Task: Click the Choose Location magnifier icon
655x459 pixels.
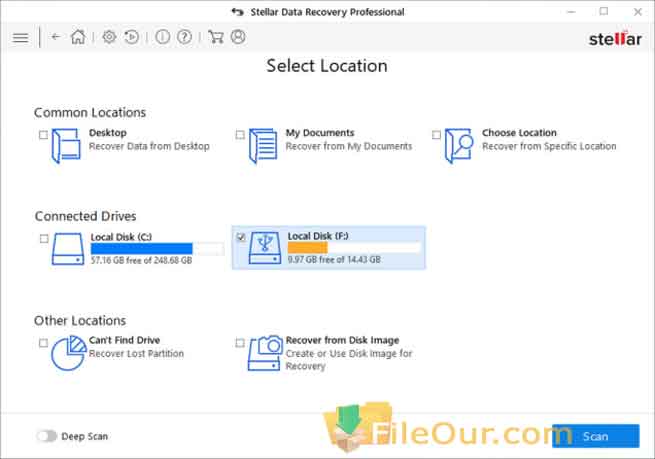Action: tap(459, 145)
